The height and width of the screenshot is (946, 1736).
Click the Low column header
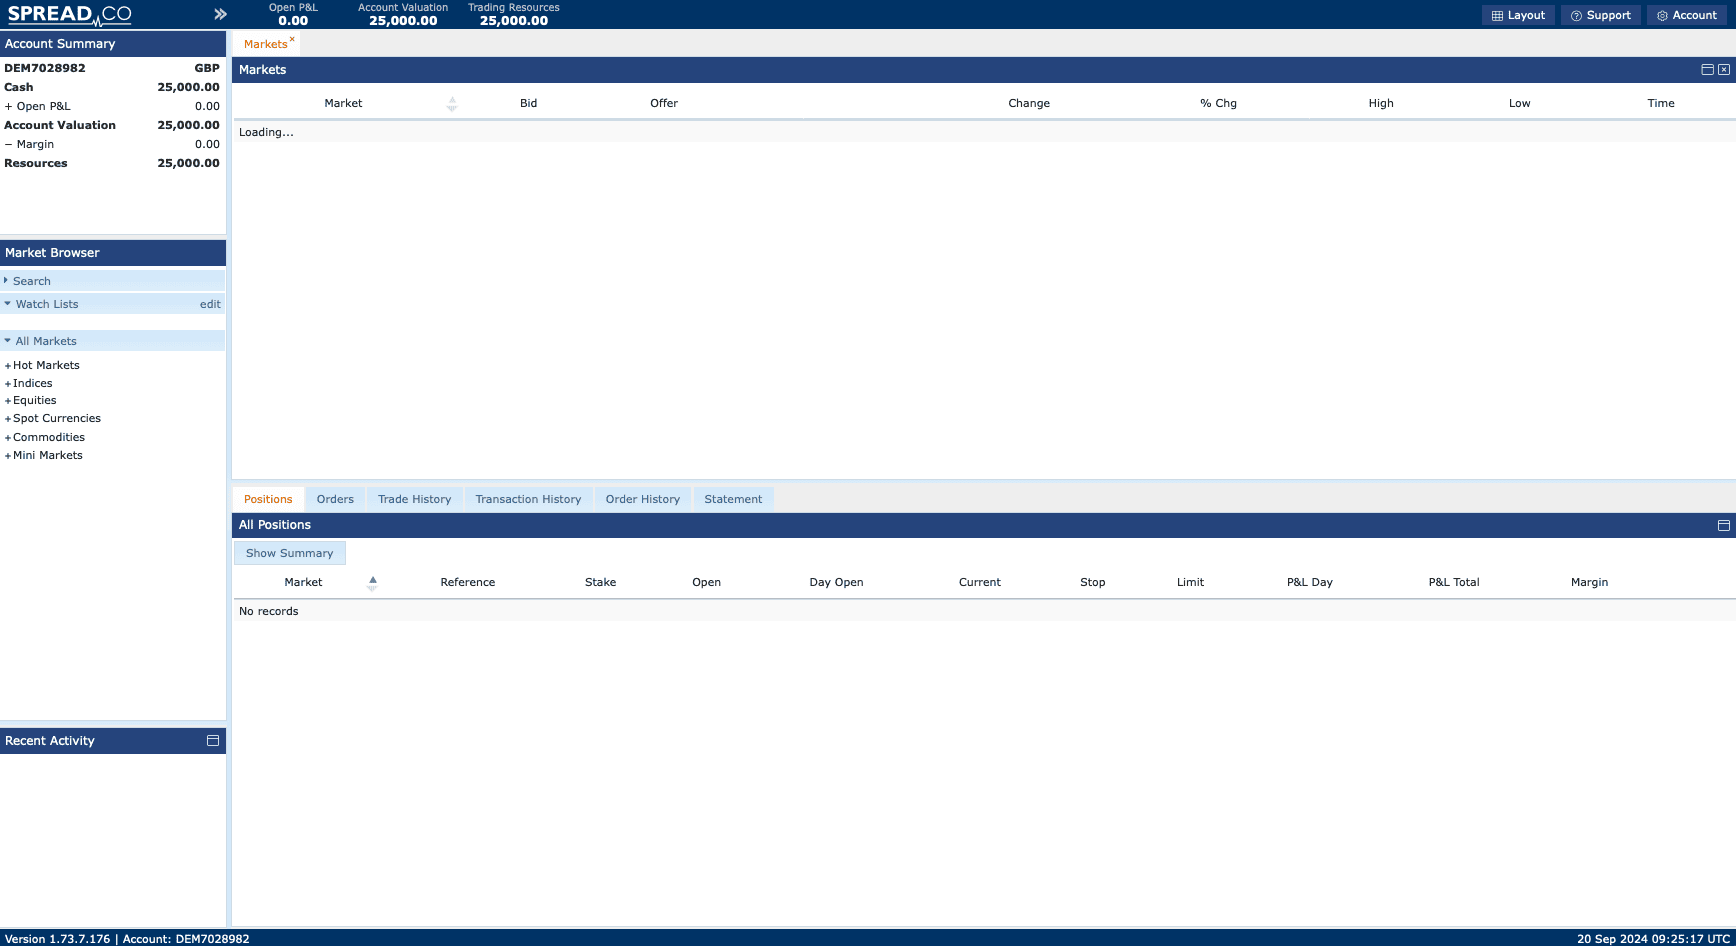[1519, 103]
